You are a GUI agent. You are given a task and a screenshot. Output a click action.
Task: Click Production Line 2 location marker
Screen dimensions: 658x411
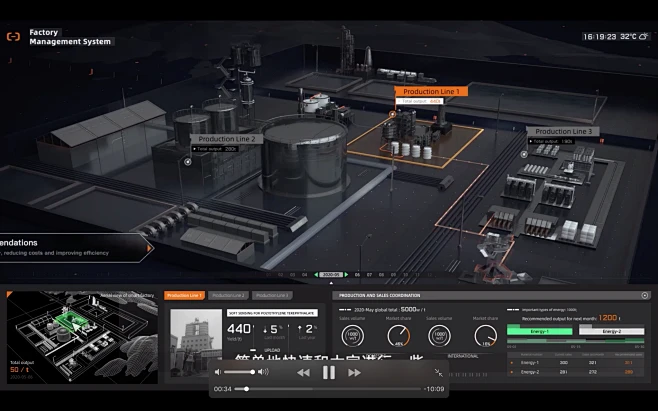point(186,160)
